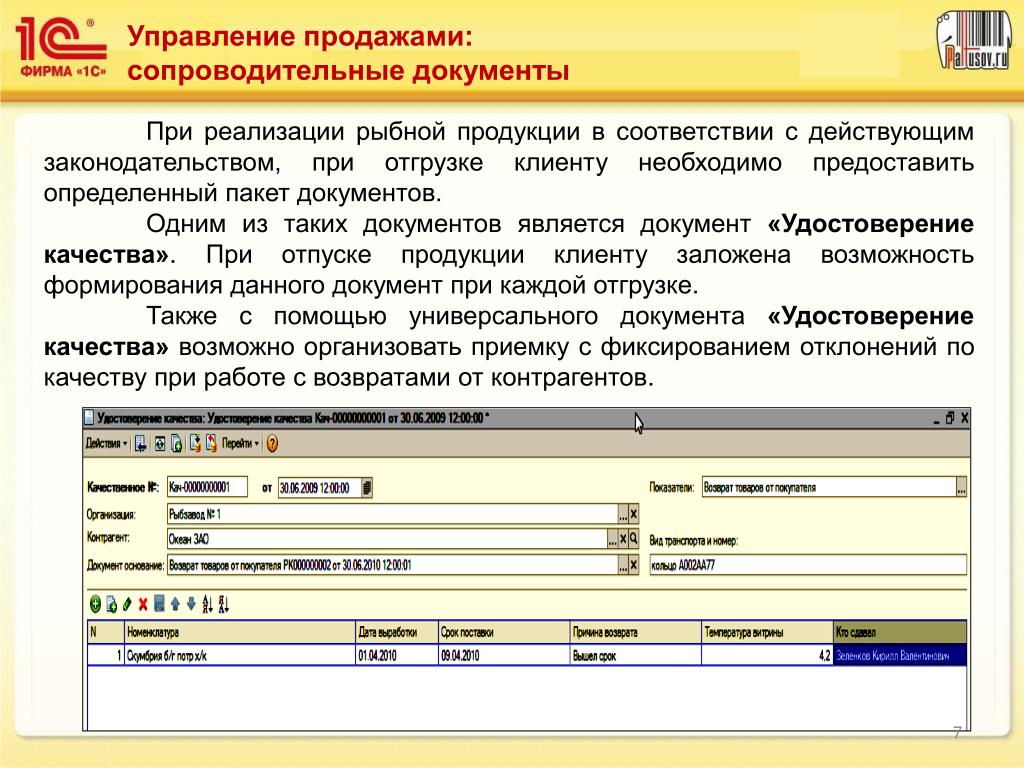1024x768 pixels.
Task: Click the Показатели field
Action: [x=829, y=487]
